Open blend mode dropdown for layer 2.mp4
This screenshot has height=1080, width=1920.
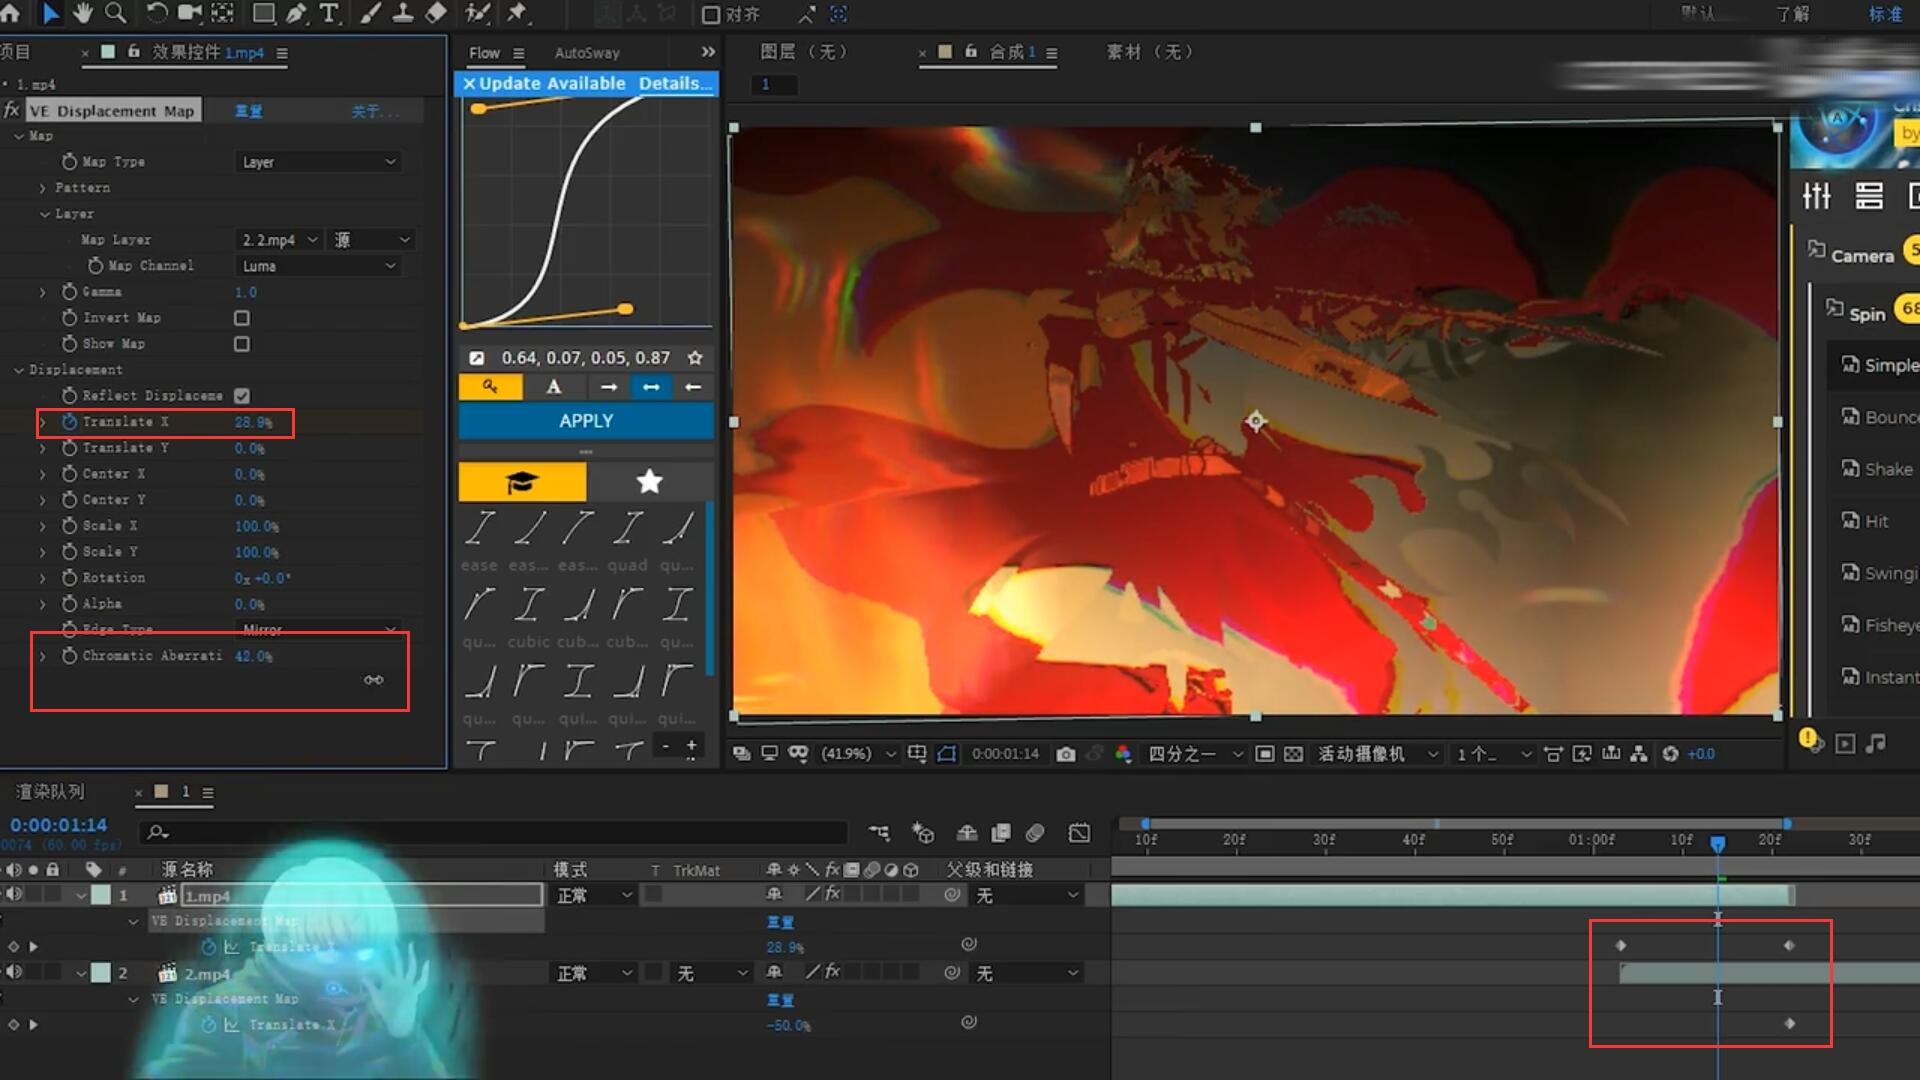pyautogui.click(x=595, y=973)
